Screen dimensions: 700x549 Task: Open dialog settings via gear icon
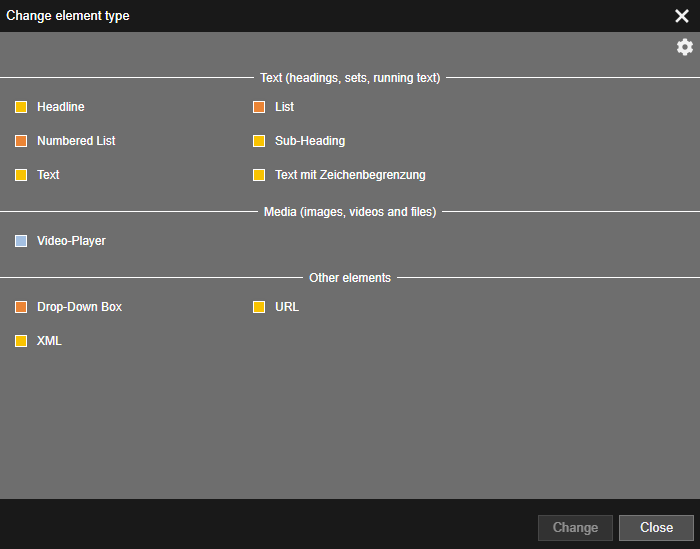684,47
